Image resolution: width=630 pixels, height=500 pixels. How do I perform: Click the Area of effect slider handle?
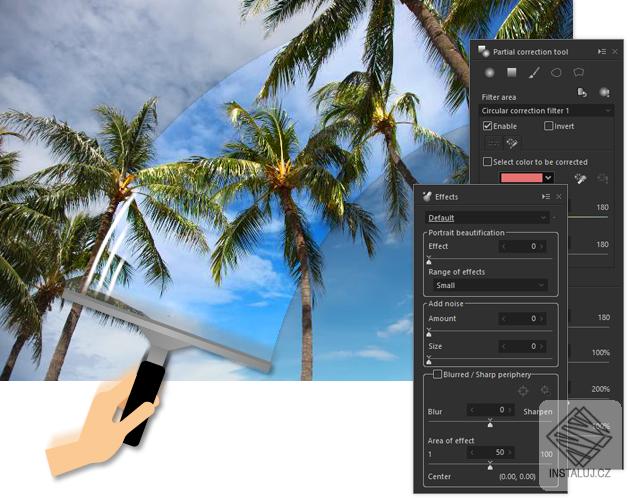point(490,465)
